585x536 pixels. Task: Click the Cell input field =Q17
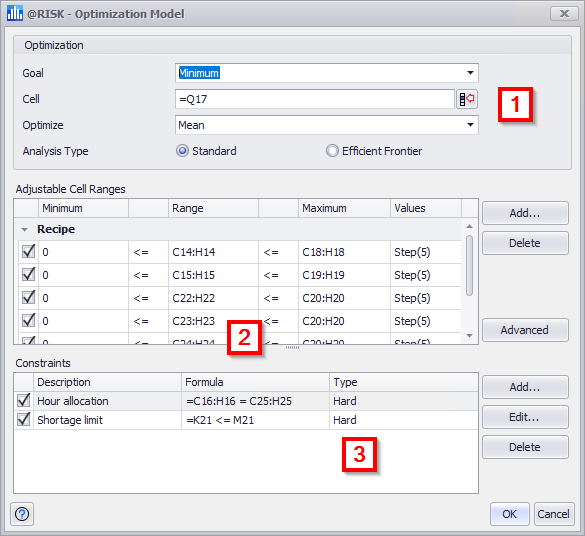315,99
